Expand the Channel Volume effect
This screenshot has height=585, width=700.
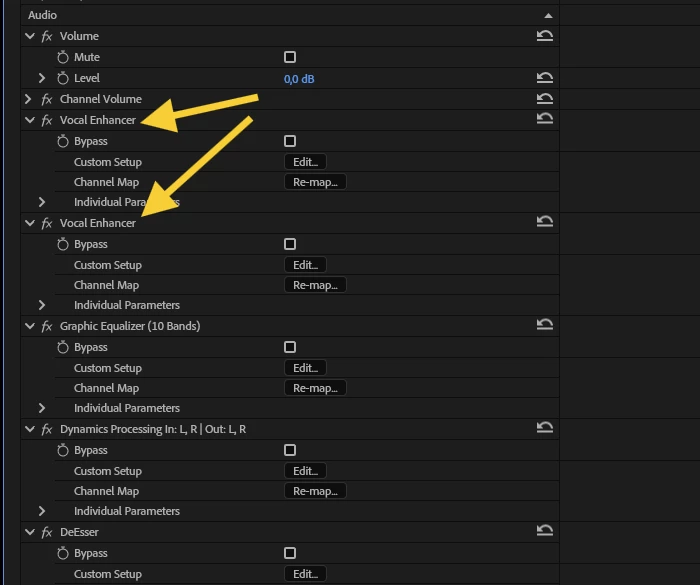28,99
